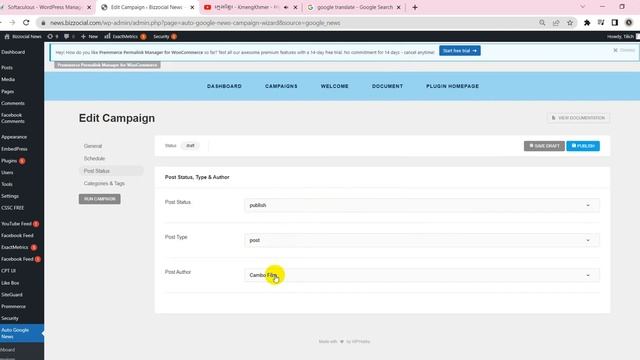Open ExactMetrics in WordPress sidebar
Screen dimensions: 640x360
[15, 247]
